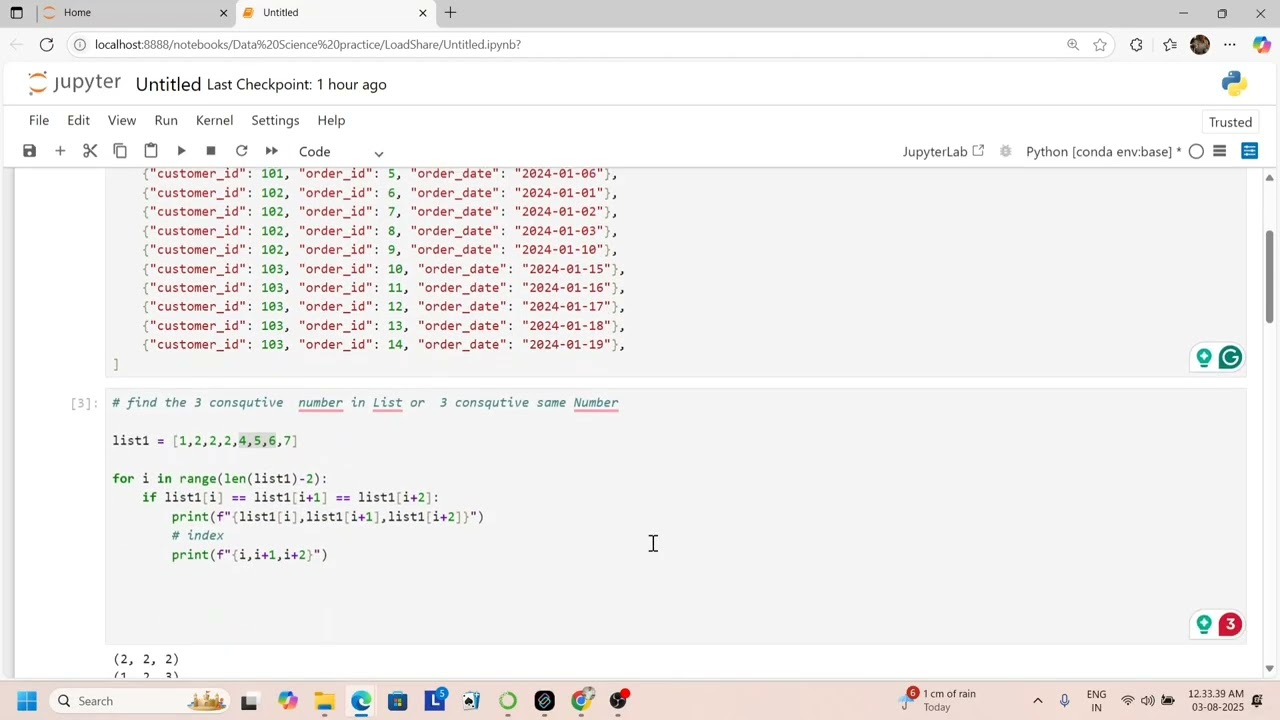Open the cell type Code dropdown
The width and height of the screenshot is (1280, 720).
pyautogui.click(x=341, y=152)
